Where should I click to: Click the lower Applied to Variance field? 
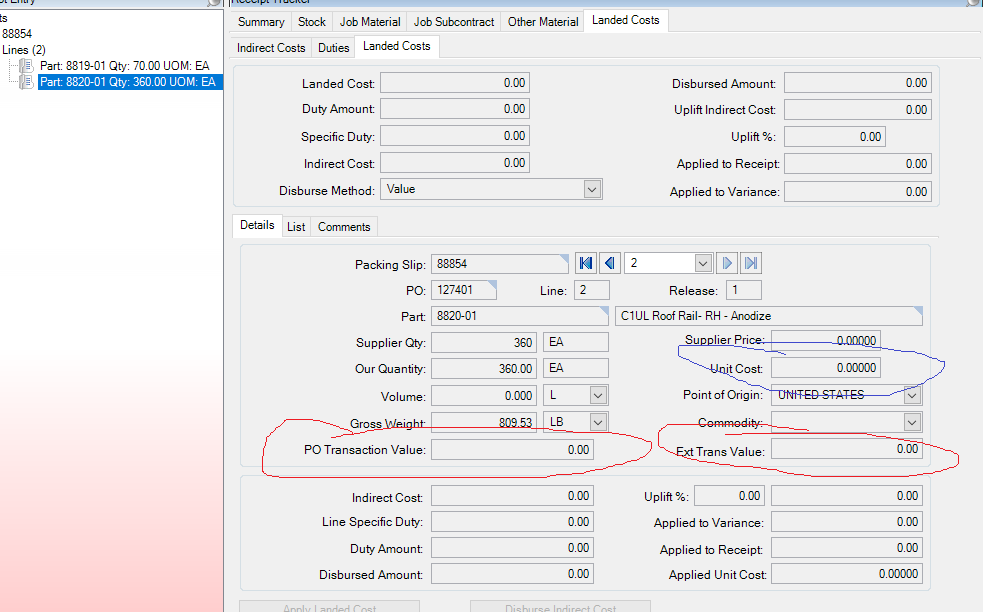[846, 522]
